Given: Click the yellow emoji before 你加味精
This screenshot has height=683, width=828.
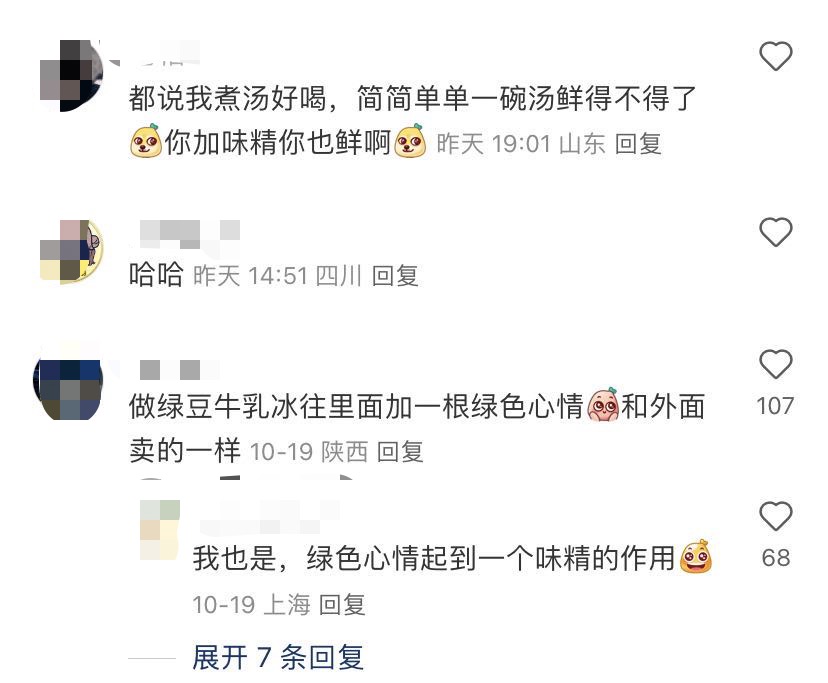Looking at the screenshot, I should pos(146,141).
